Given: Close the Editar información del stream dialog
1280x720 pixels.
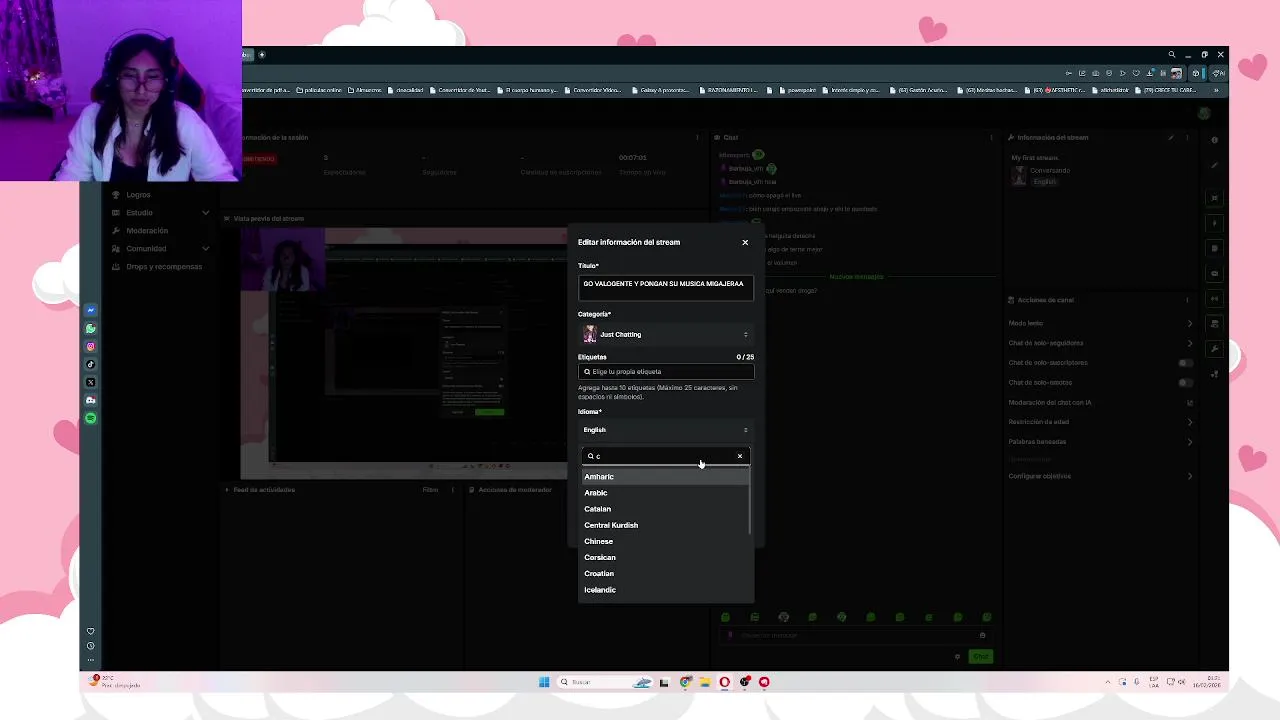Looking at the screenshot, I should coord(745,242).
